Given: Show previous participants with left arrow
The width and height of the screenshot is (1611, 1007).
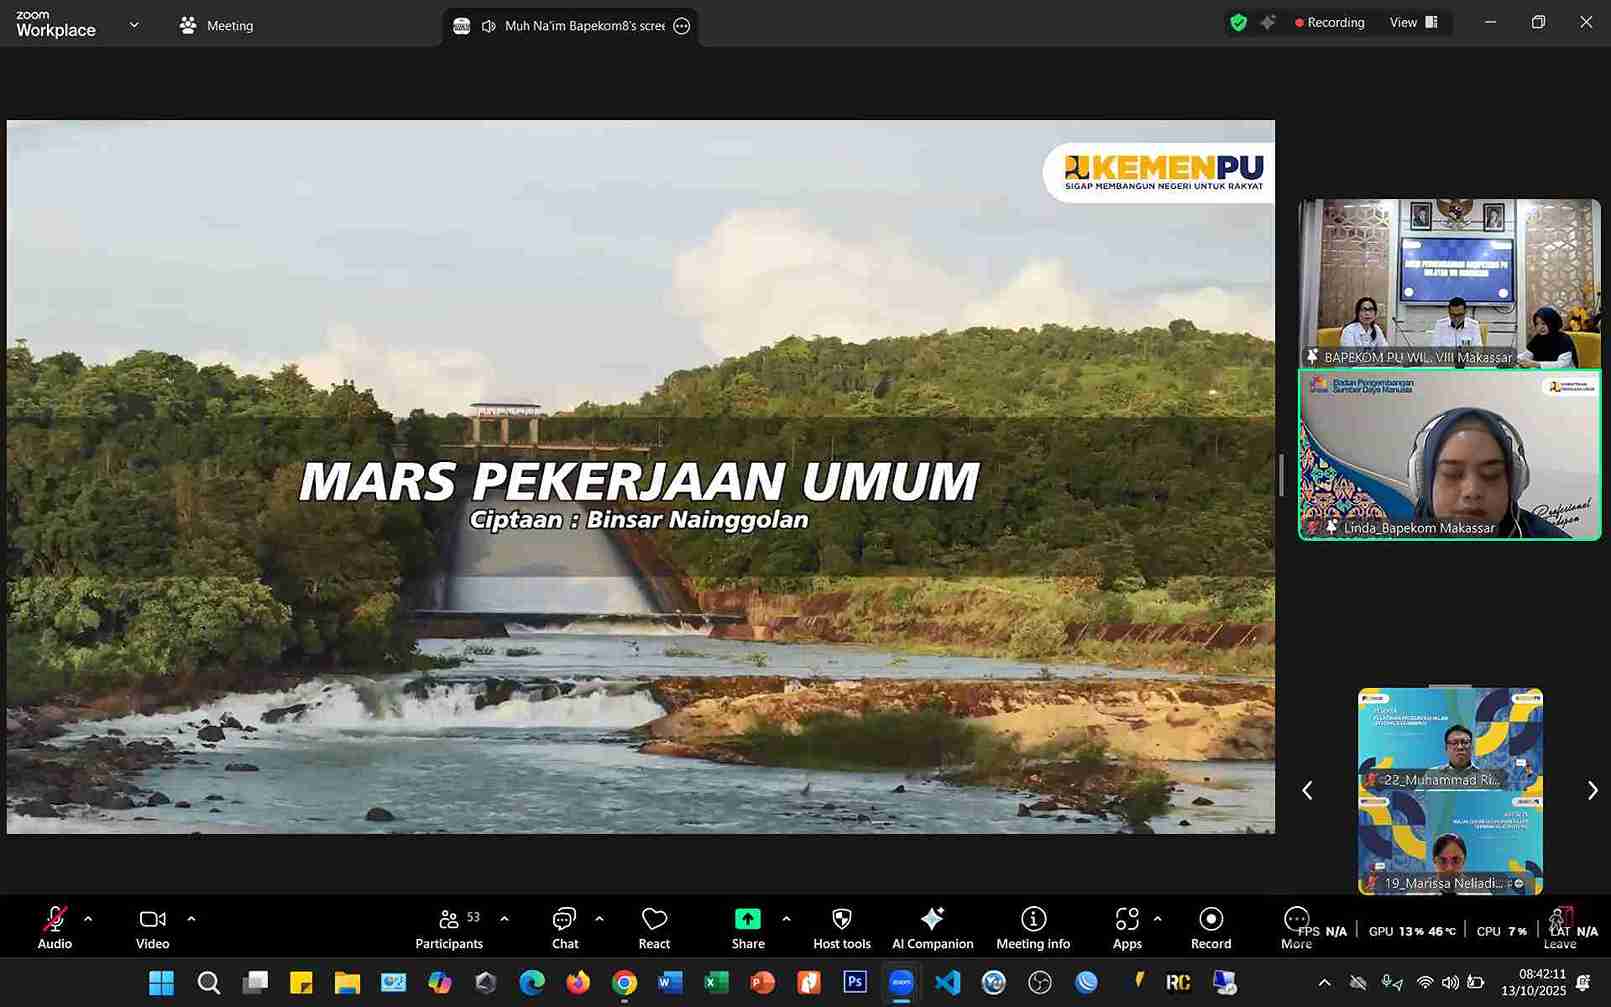Looking at the screenshot, I should pos(1307,791).
